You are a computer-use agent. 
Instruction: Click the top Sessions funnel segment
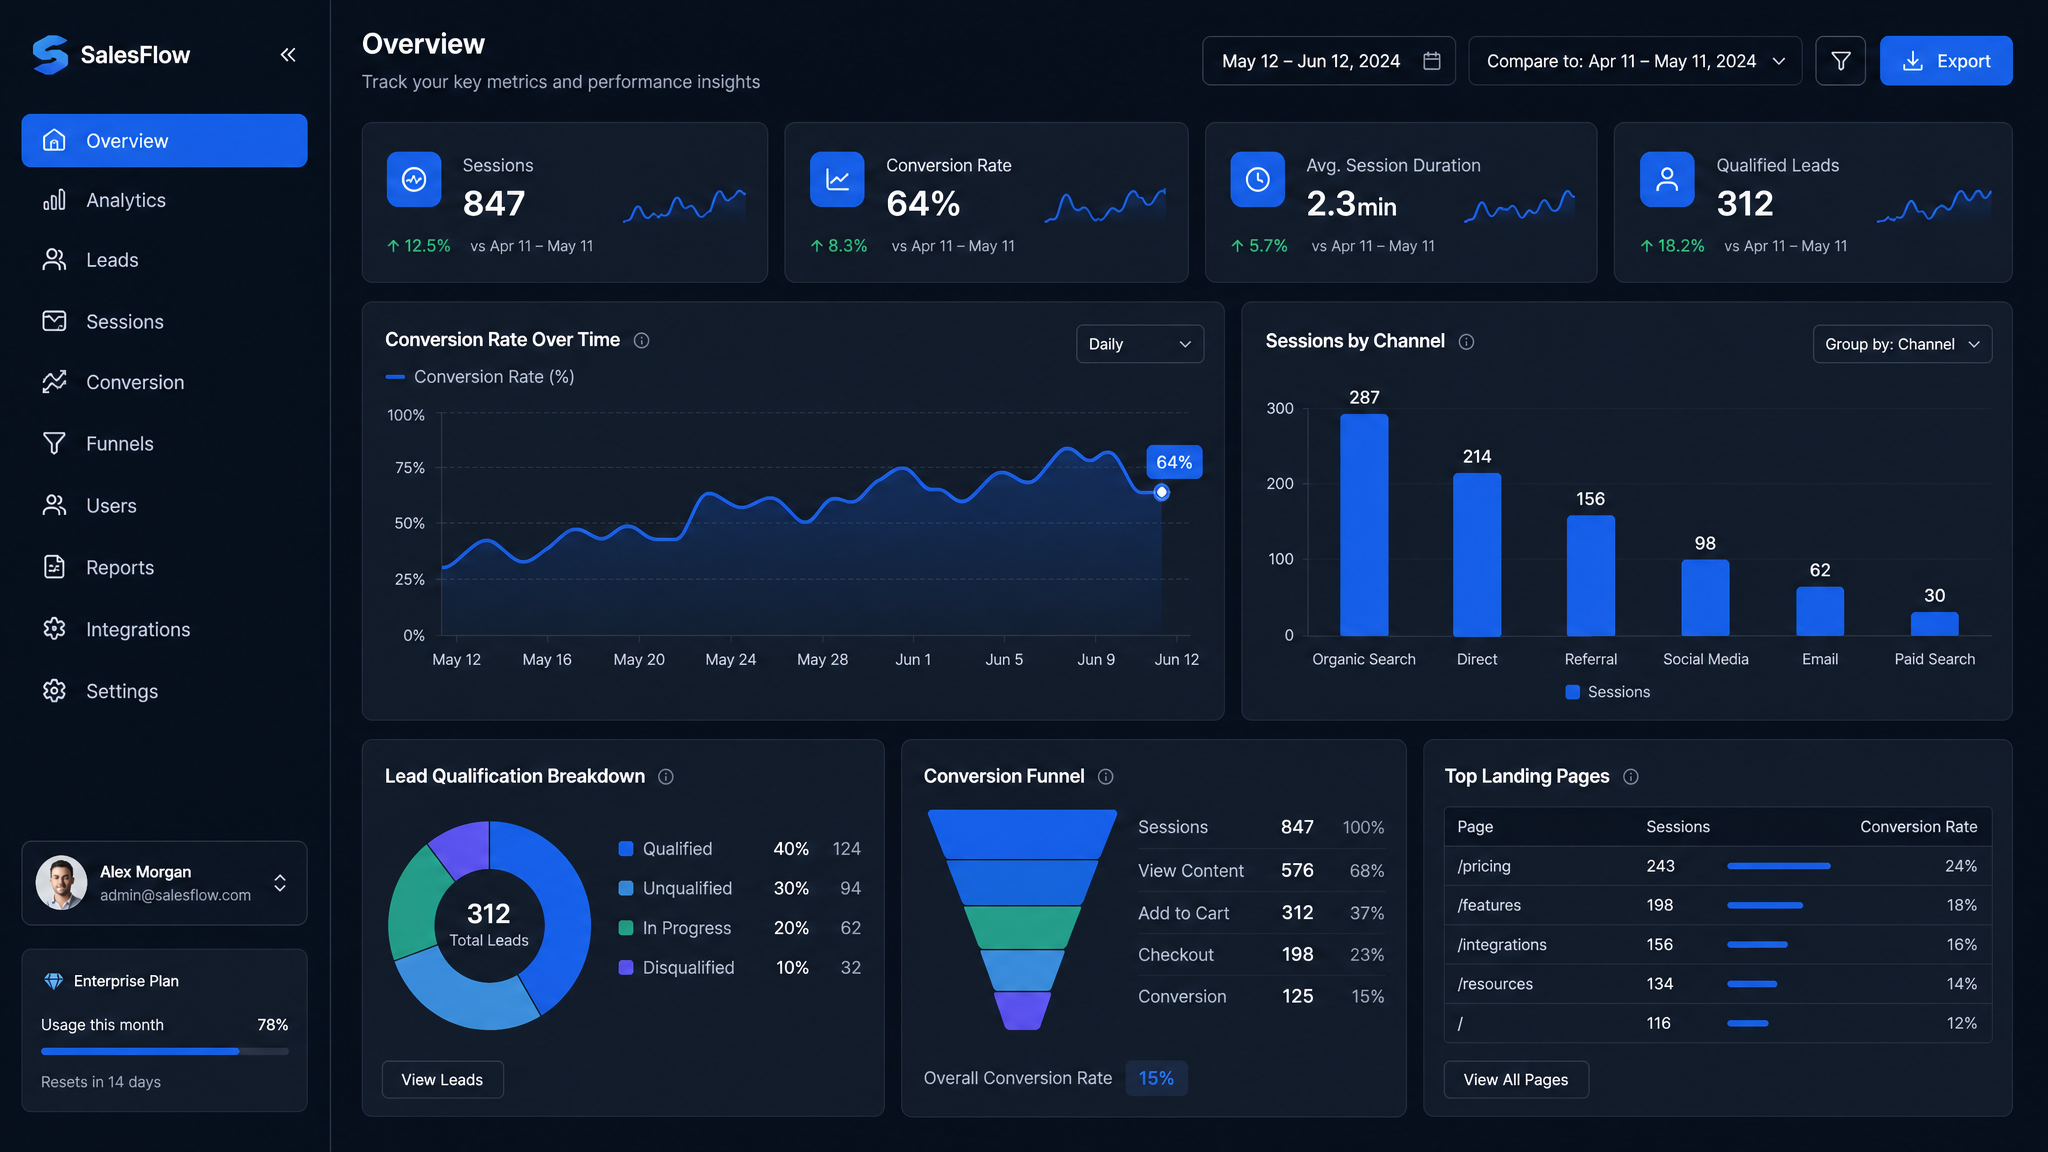pos(1022,834)
